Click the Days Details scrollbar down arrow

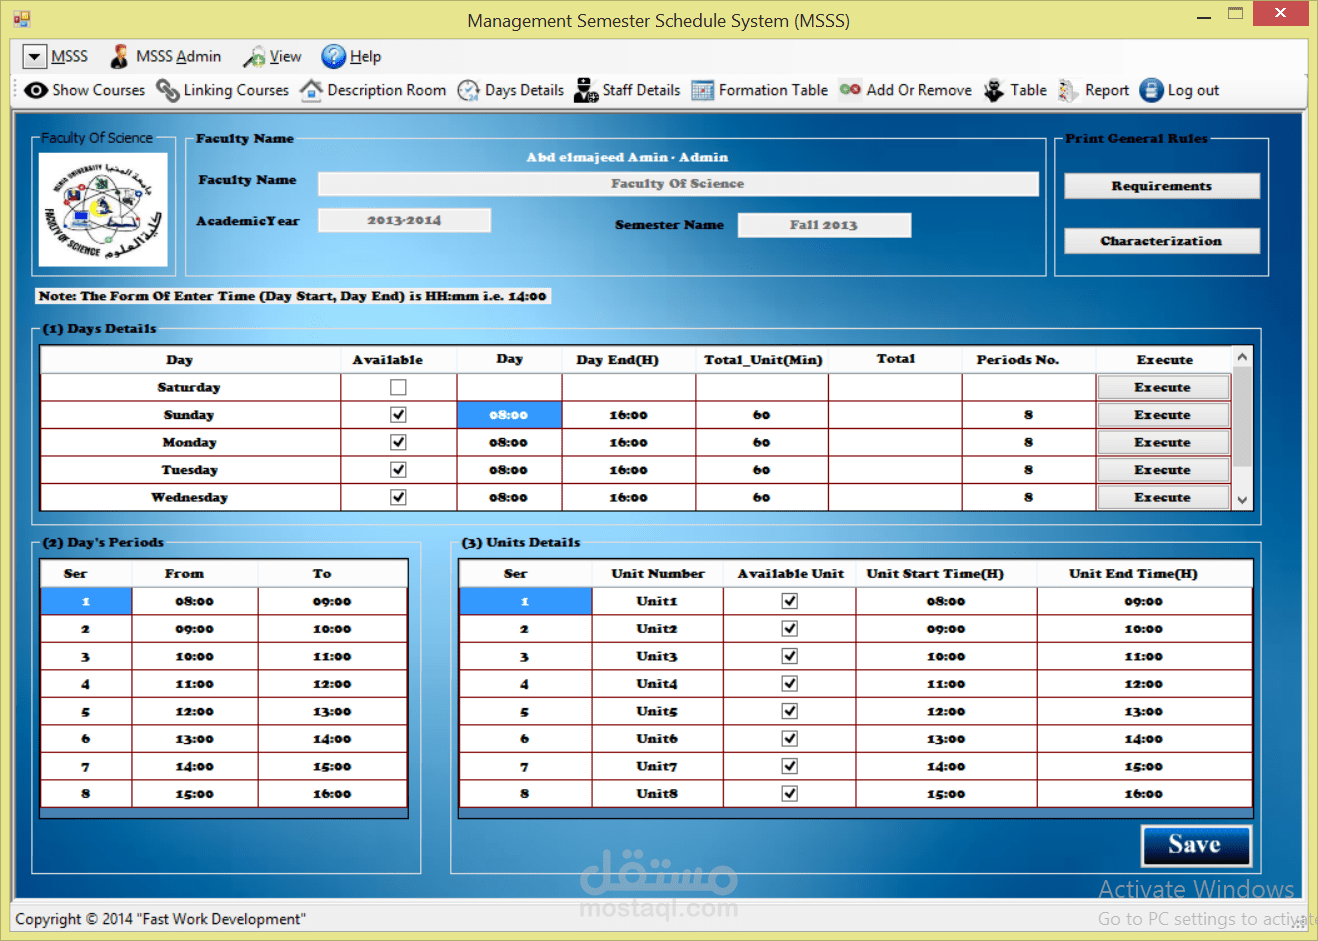point(1242,500)
